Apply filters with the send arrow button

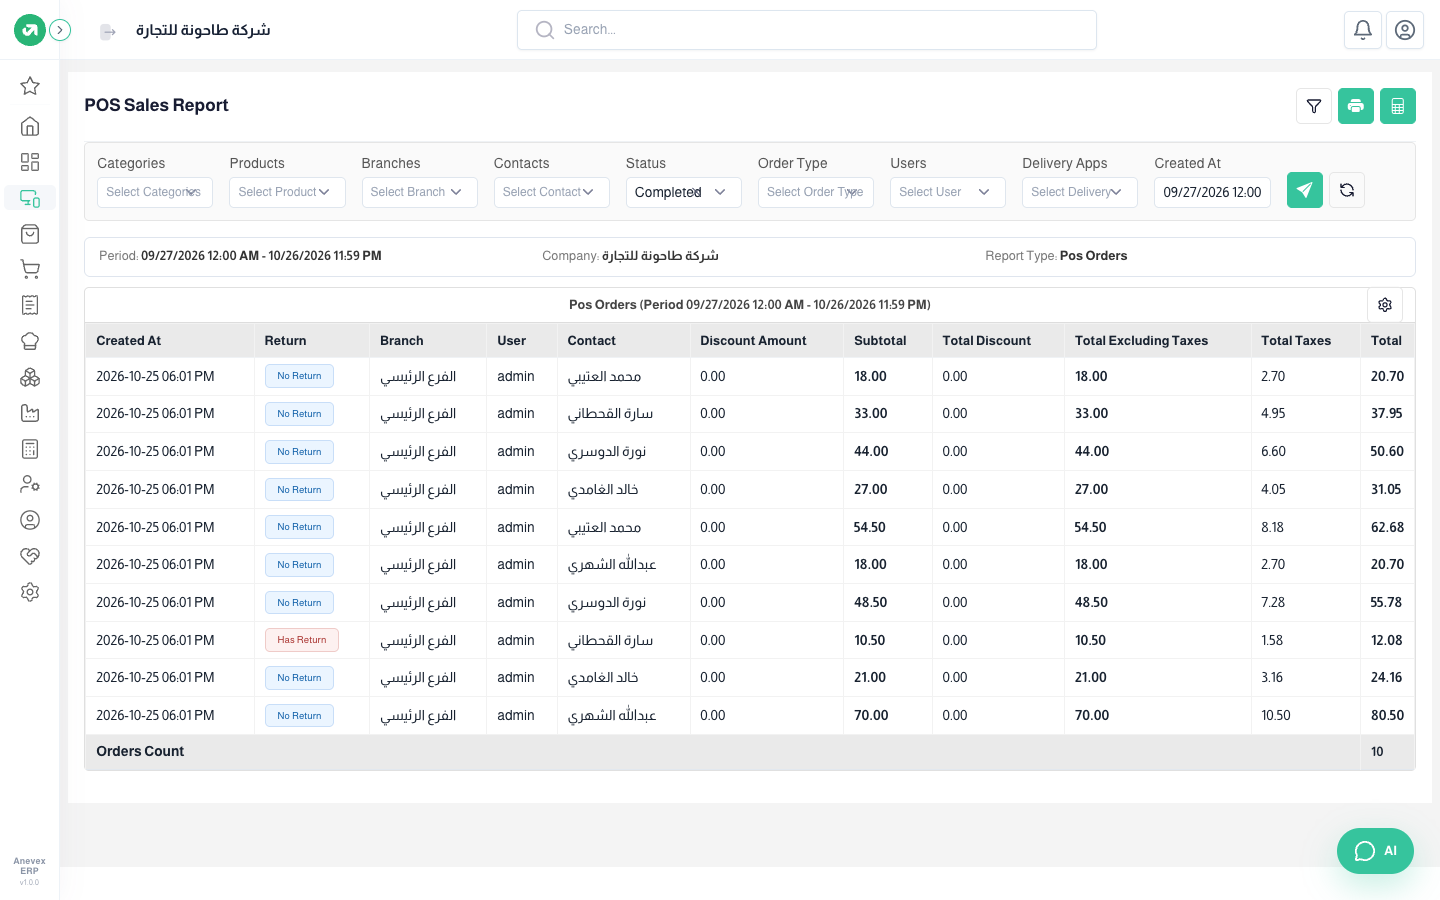pyautogui.click(x=1305, y=190)
